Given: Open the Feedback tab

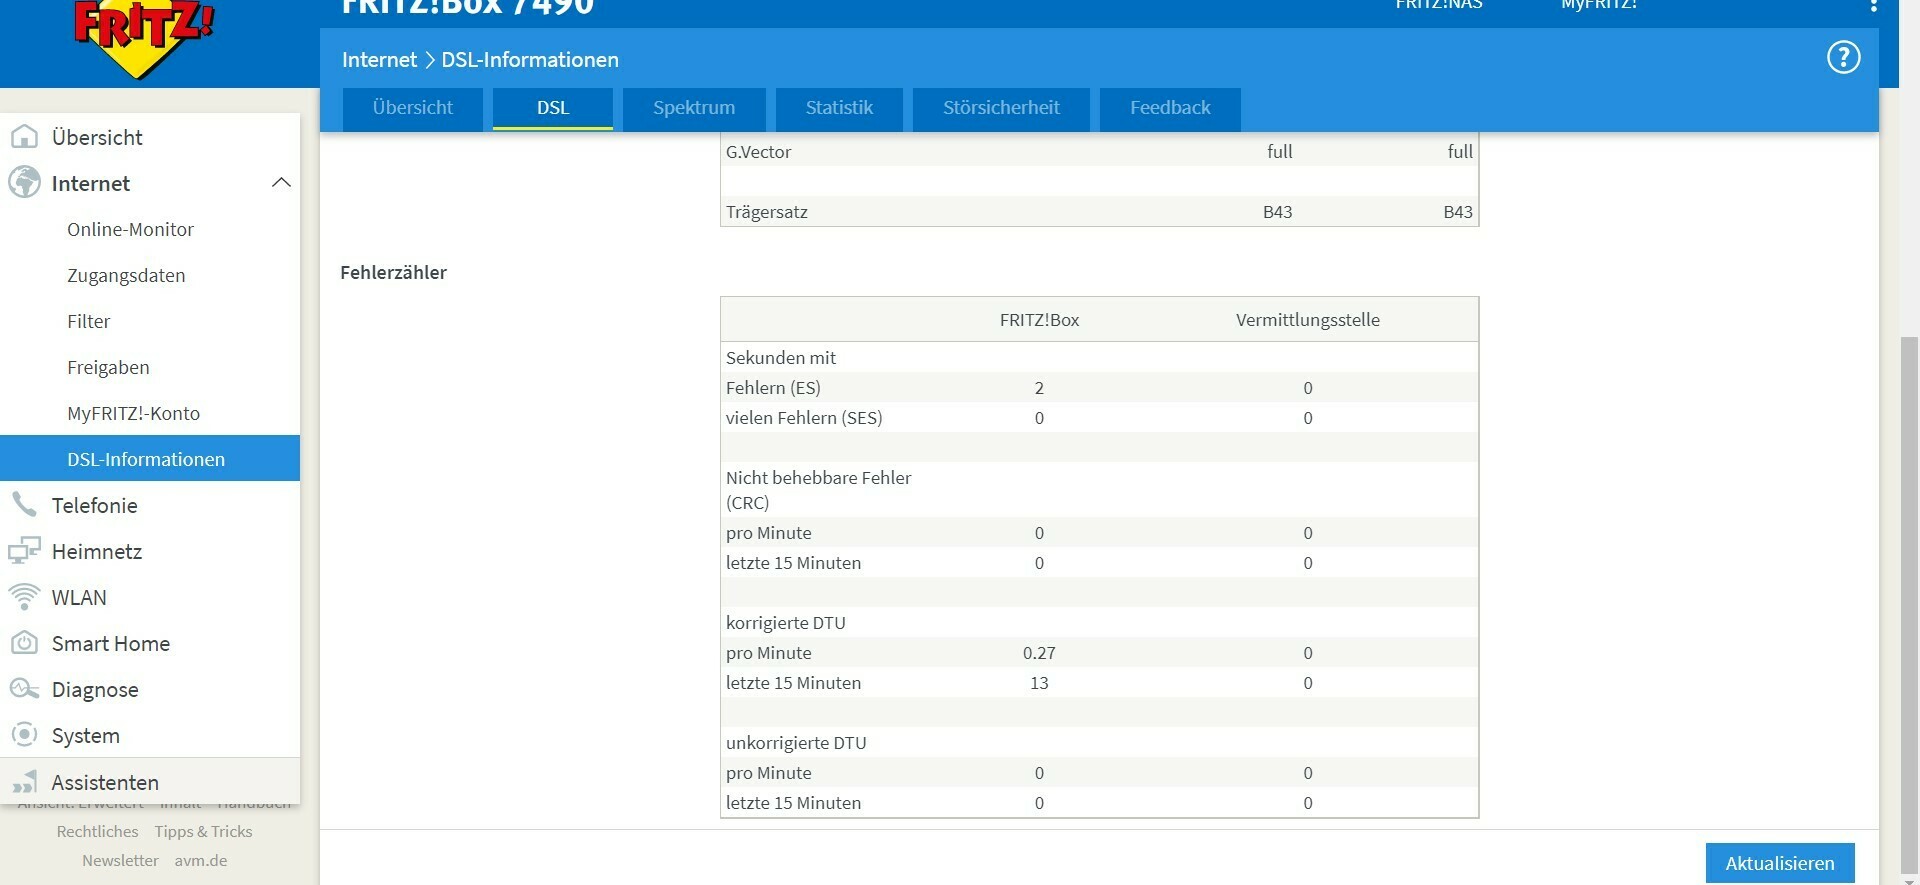Looking at the screenshot, I should click(x=1170, y=108).
